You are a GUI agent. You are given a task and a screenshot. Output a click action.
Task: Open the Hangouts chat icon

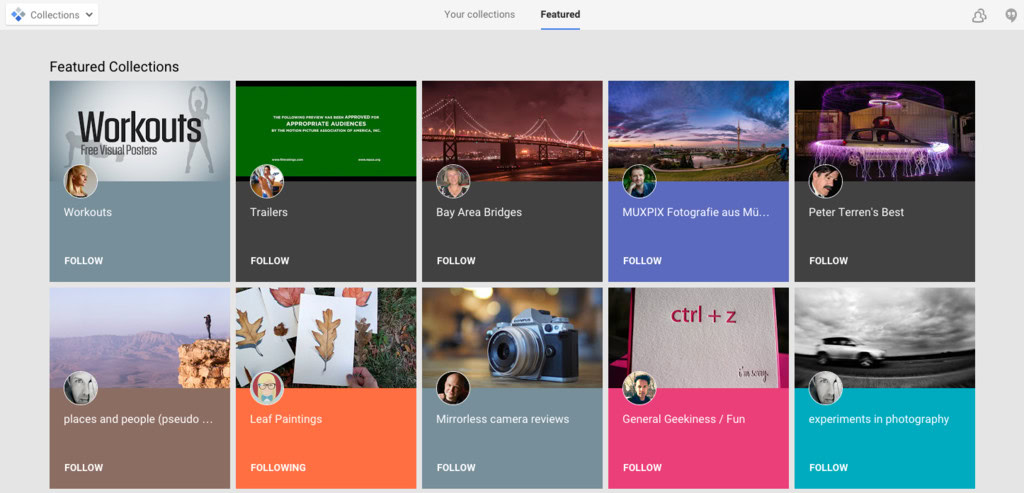tap(1012, 16)
